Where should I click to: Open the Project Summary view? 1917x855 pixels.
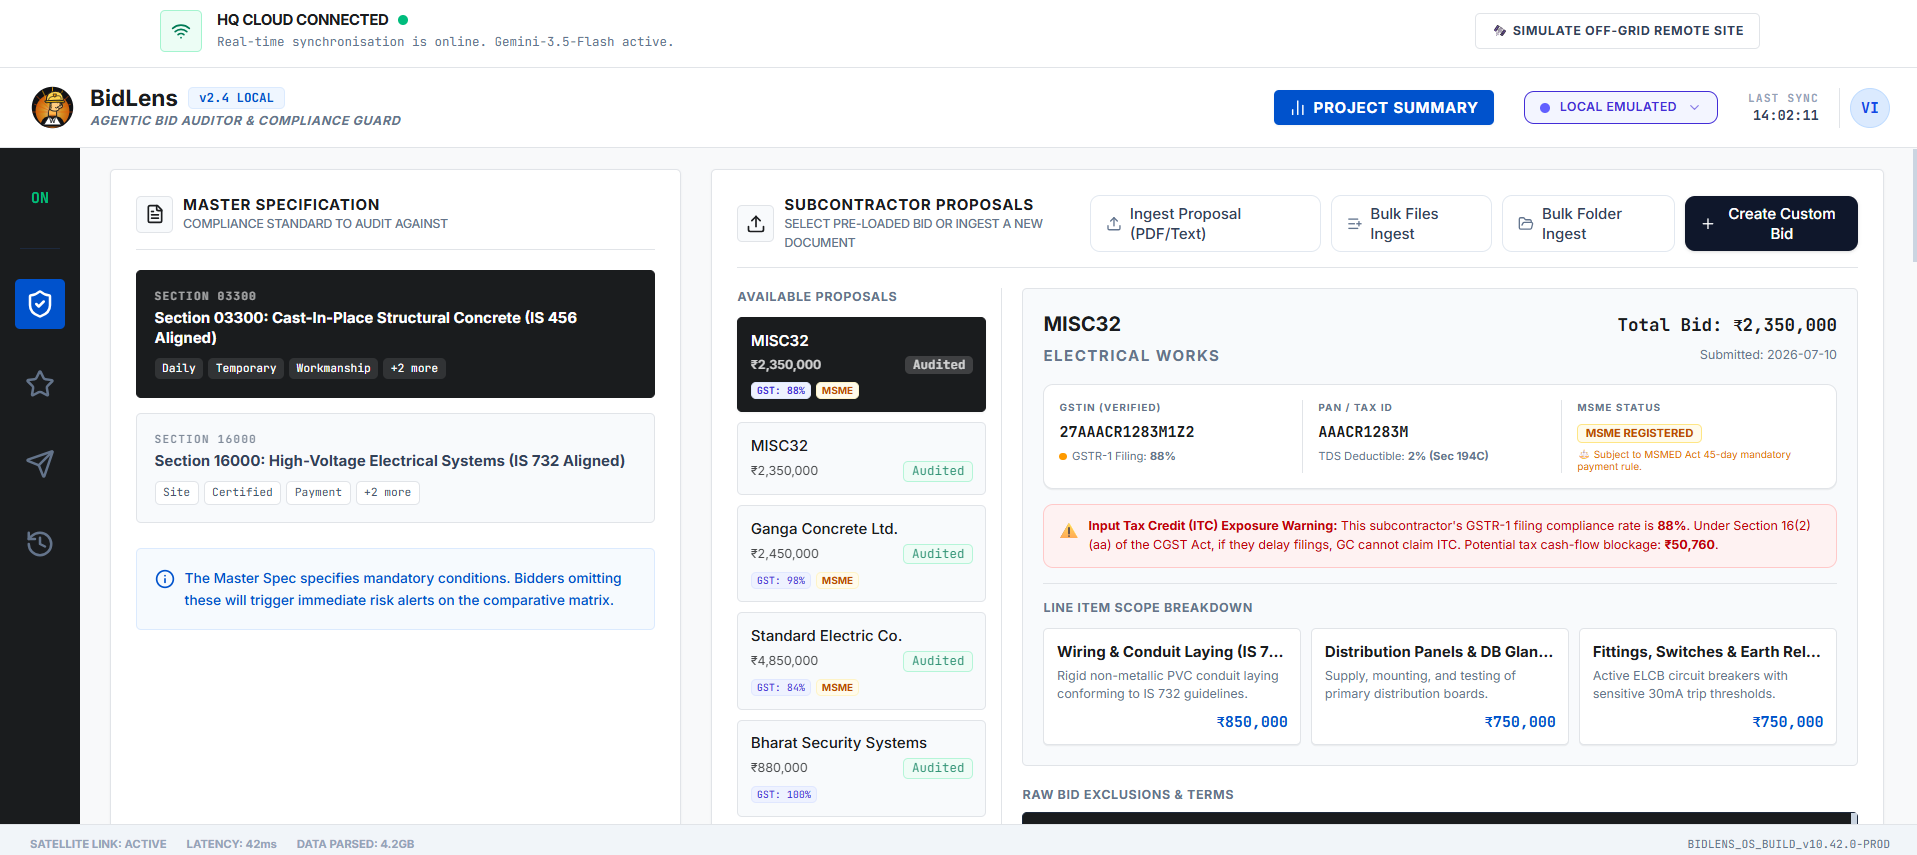pyautogui.click(x=1383, y=108)
